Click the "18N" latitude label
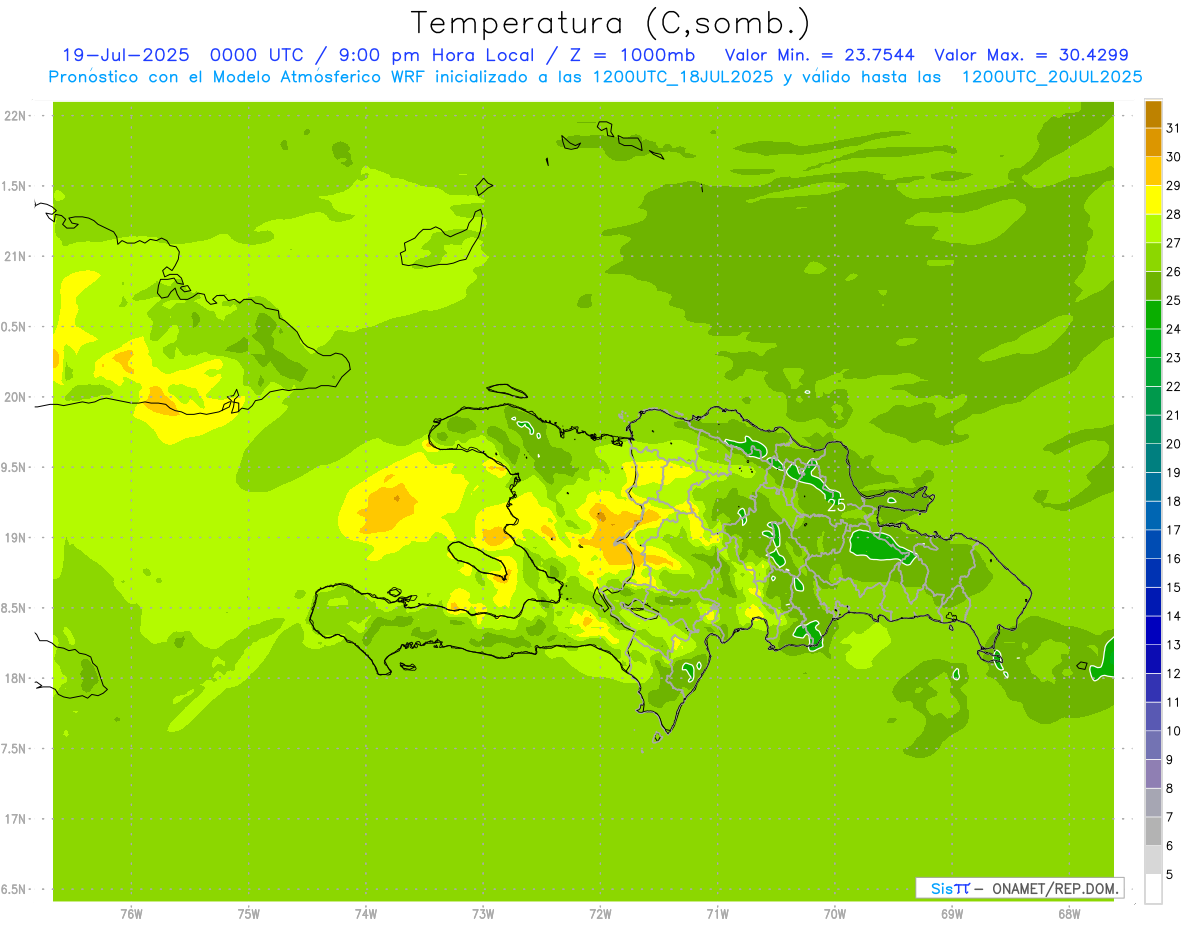 coord(15,679)
